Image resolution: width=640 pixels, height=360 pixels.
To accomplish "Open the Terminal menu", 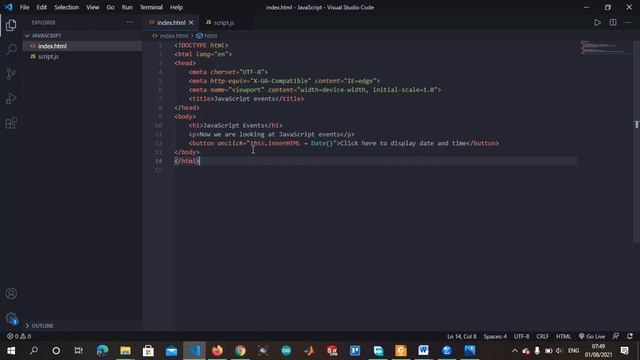I will [151, 7].
